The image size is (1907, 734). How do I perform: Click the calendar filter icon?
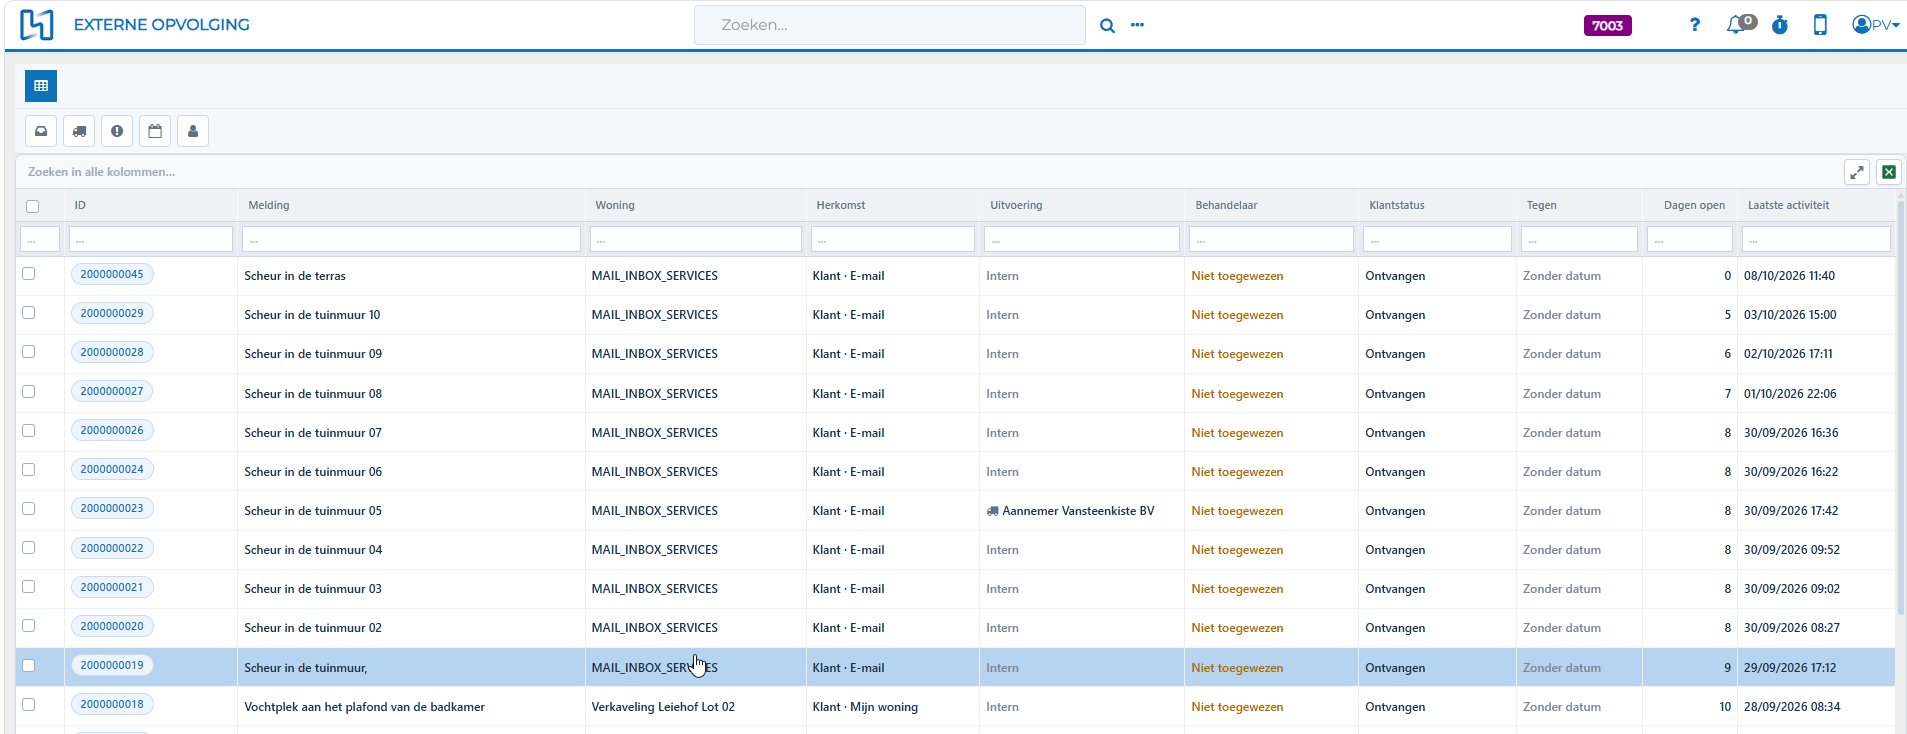point(155,131)
